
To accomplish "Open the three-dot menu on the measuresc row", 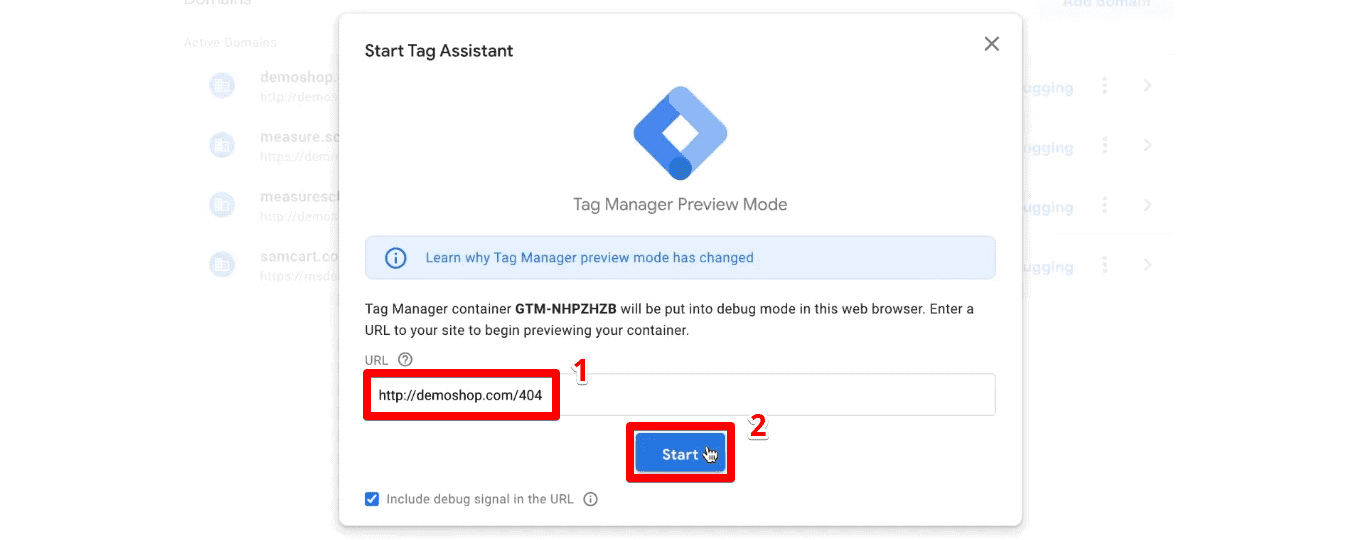I will [x=1104, y=206].
